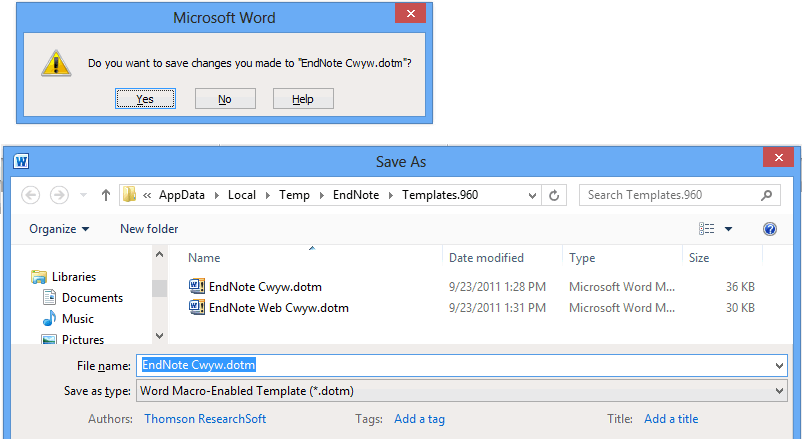803x439 pixels.
Task: Select Pictures in the navigation pane
Action: coord(83,340)
